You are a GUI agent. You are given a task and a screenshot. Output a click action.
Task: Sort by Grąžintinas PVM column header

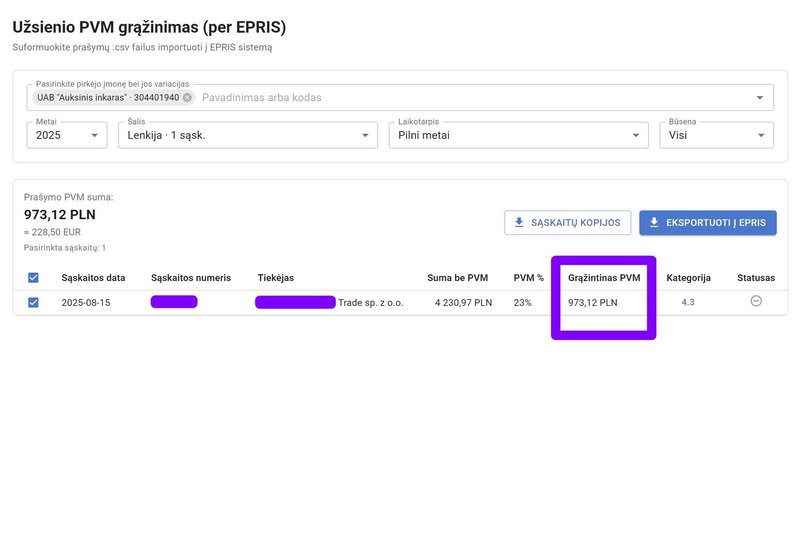click(604, 278)
